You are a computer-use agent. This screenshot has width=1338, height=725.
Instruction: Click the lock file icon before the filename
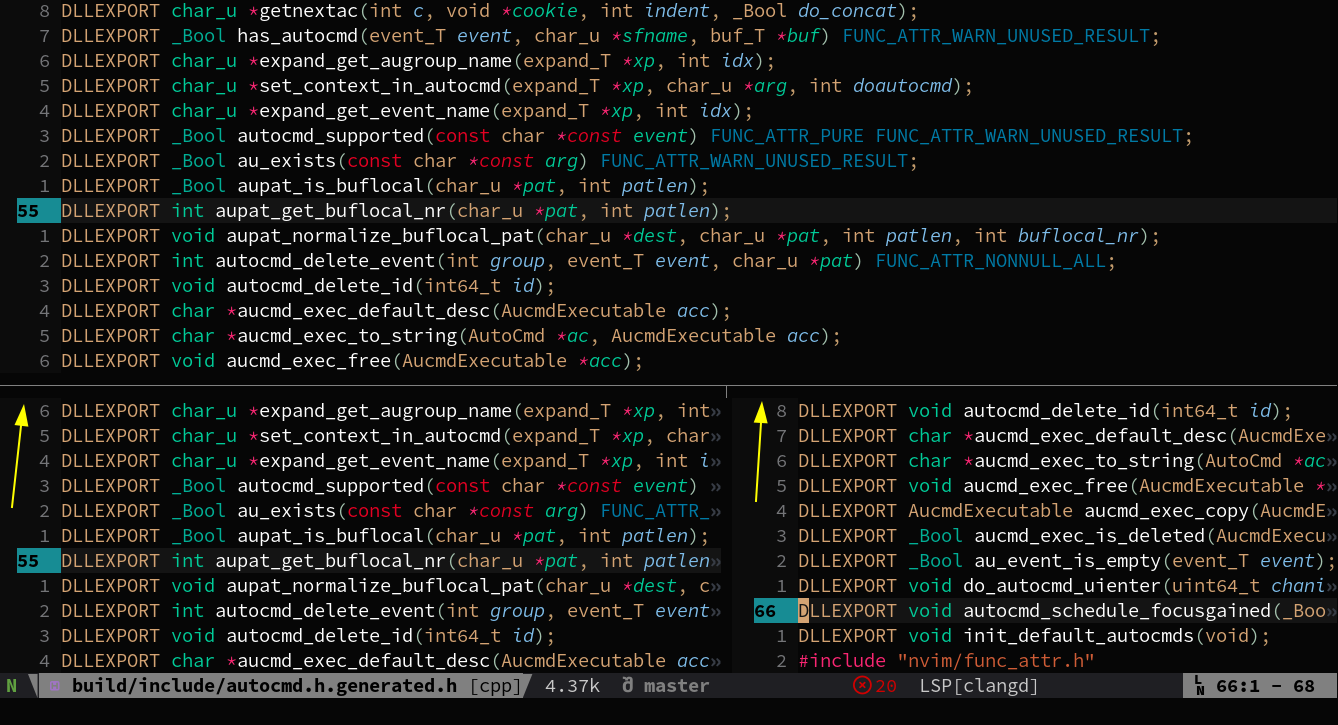click(x=54, y=686)
